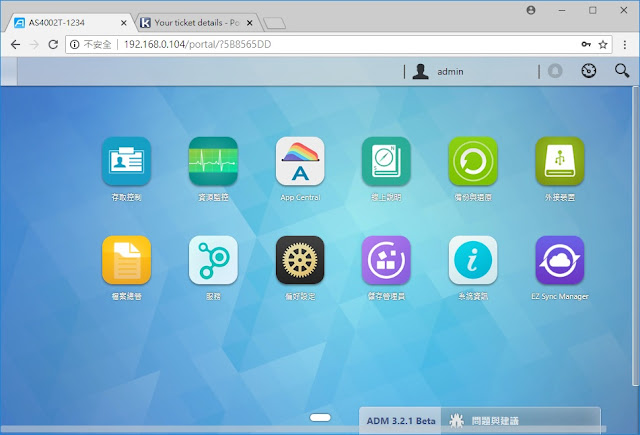Bookmark this page with the star
The image size is (640, 435).
click(x=603, y=44)
